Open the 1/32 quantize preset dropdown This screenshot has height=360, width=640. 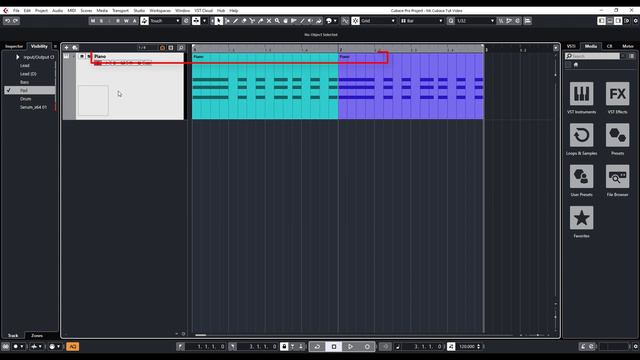476,21
